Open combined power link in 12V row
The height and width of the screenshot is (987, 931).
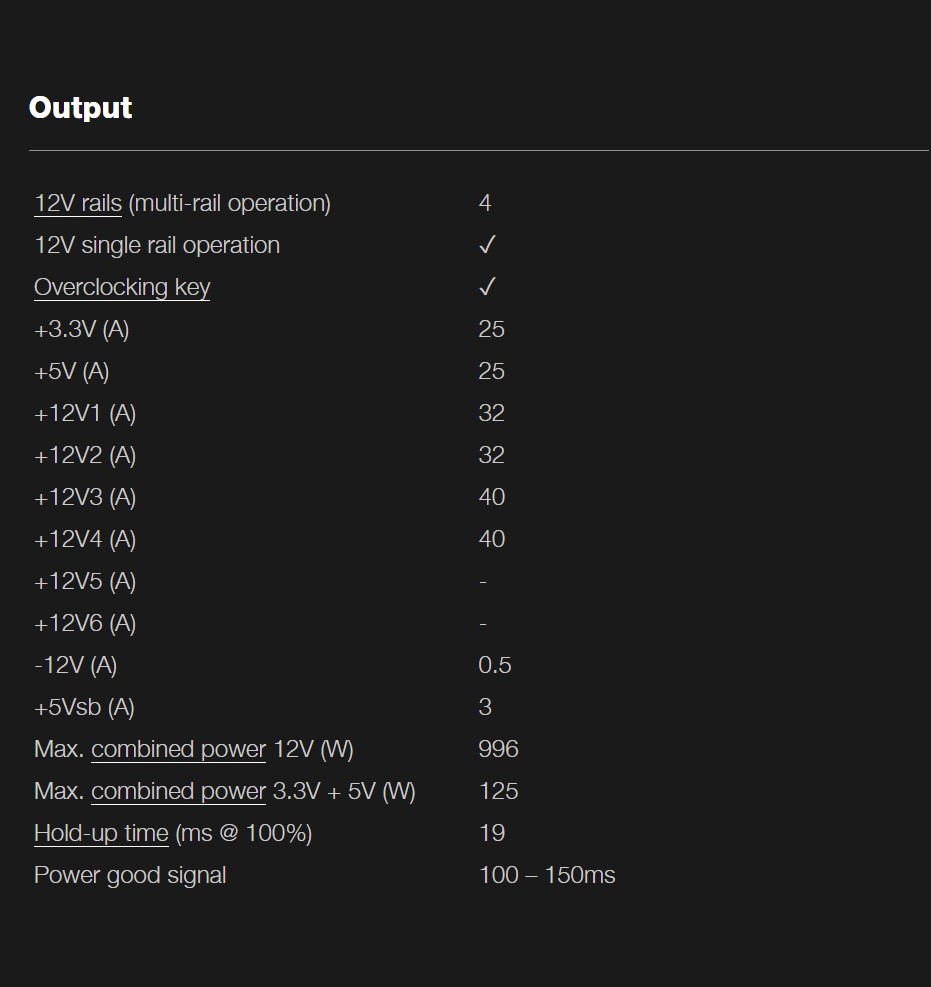click(x=179, y=749)
